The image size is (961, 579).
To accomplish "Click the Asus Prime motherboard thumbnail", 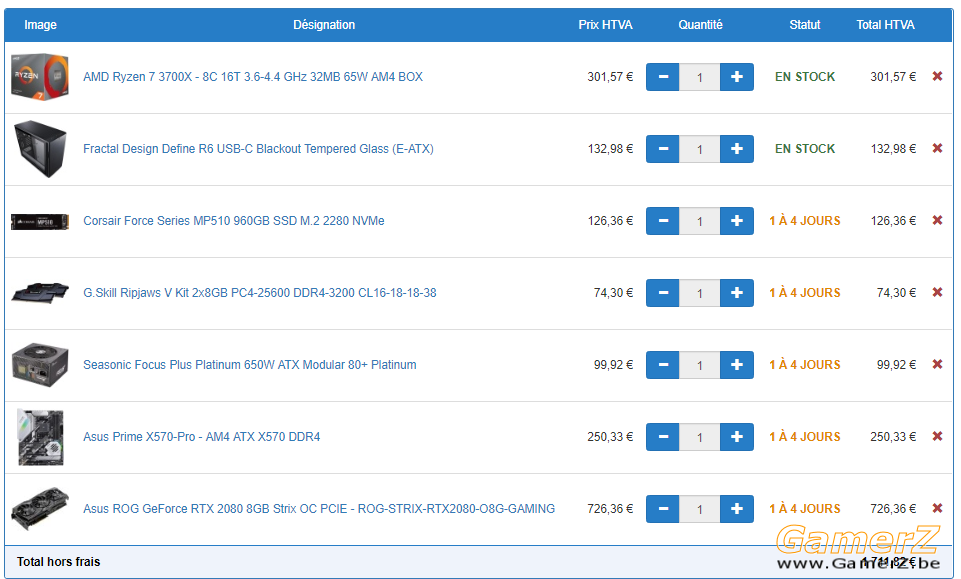I will 40,437.
